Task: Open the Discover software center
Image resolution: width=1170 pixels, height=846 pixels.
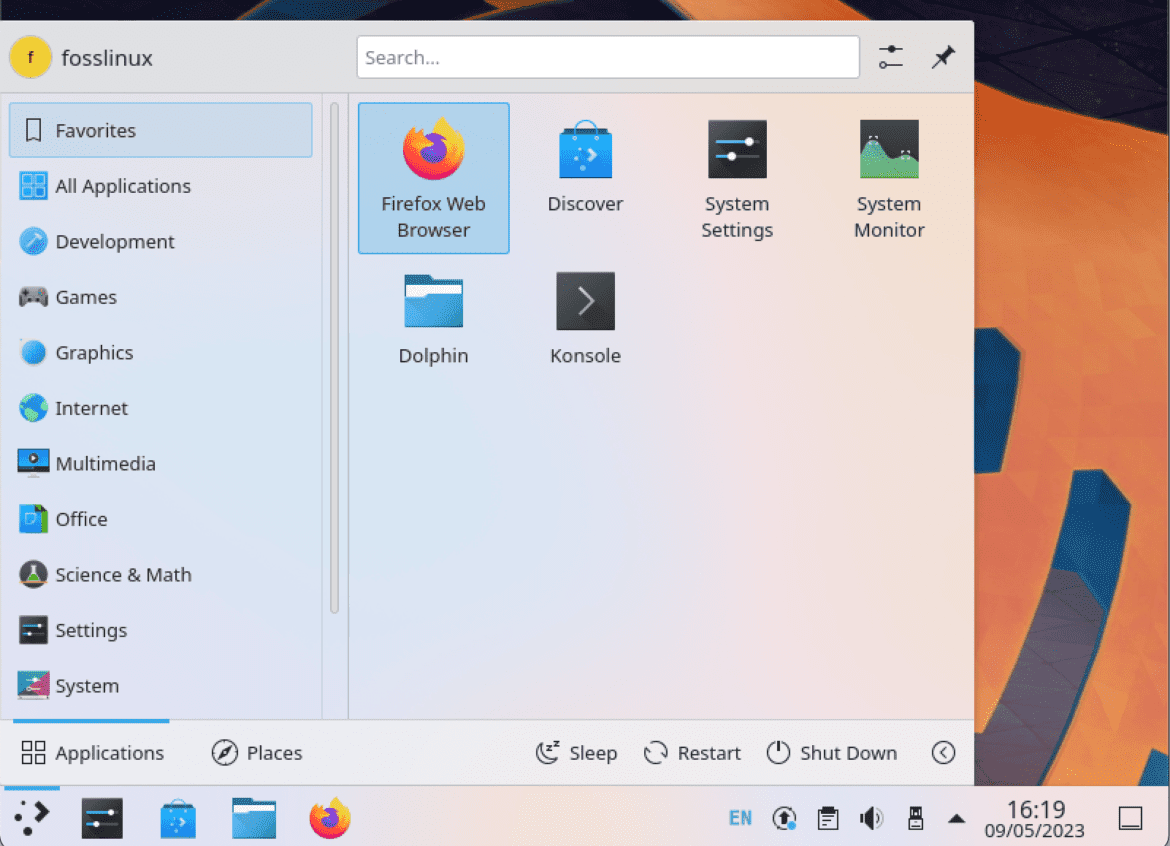Action: click(x=585, y=165)
